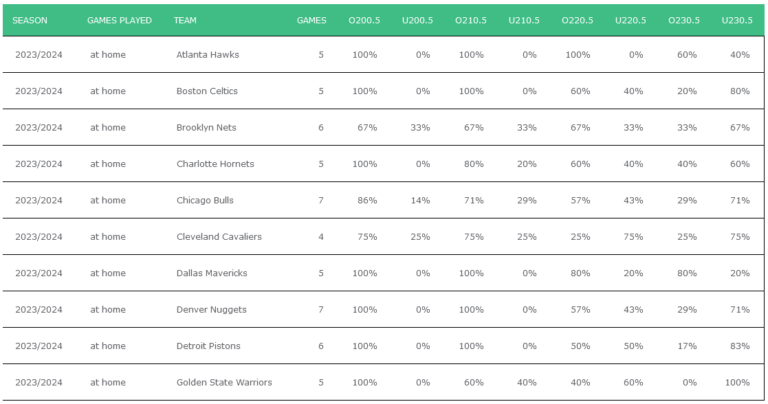Click the SEASON column header
768x404 pixels.
click(30, 20)
